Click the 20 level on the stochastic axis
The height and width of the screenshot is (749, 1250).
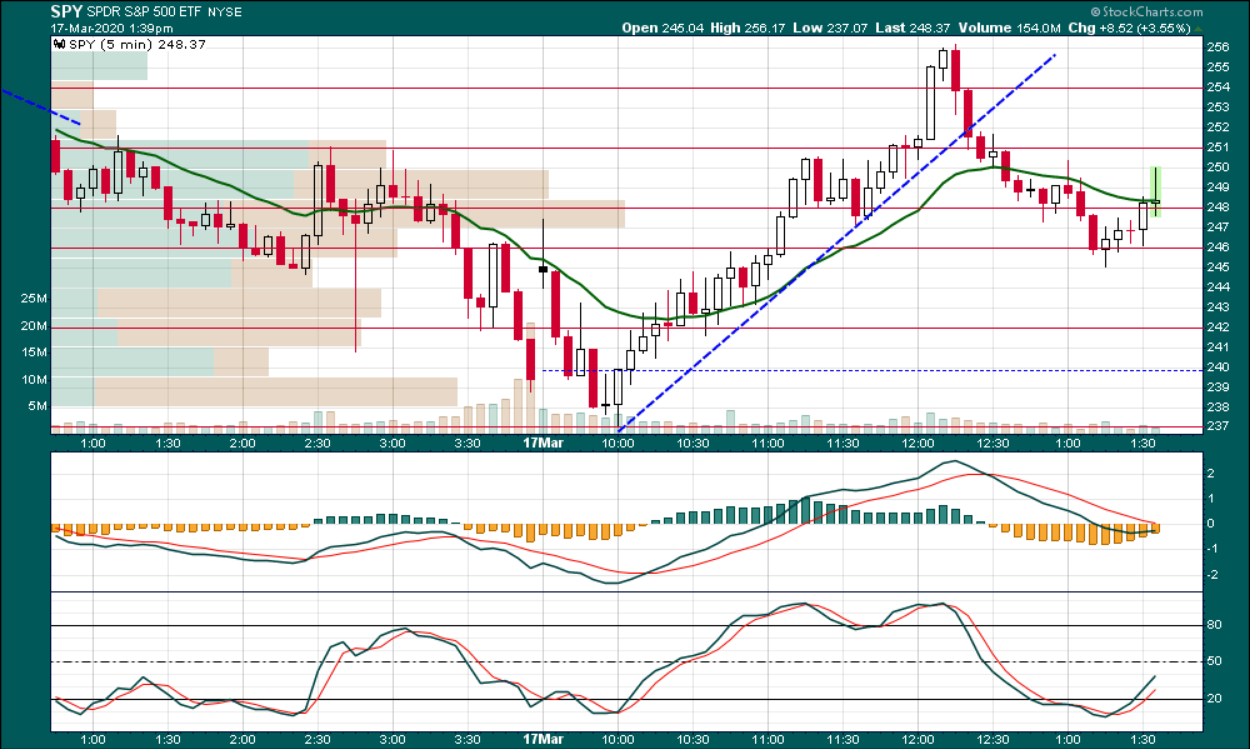pos(1215,698)
